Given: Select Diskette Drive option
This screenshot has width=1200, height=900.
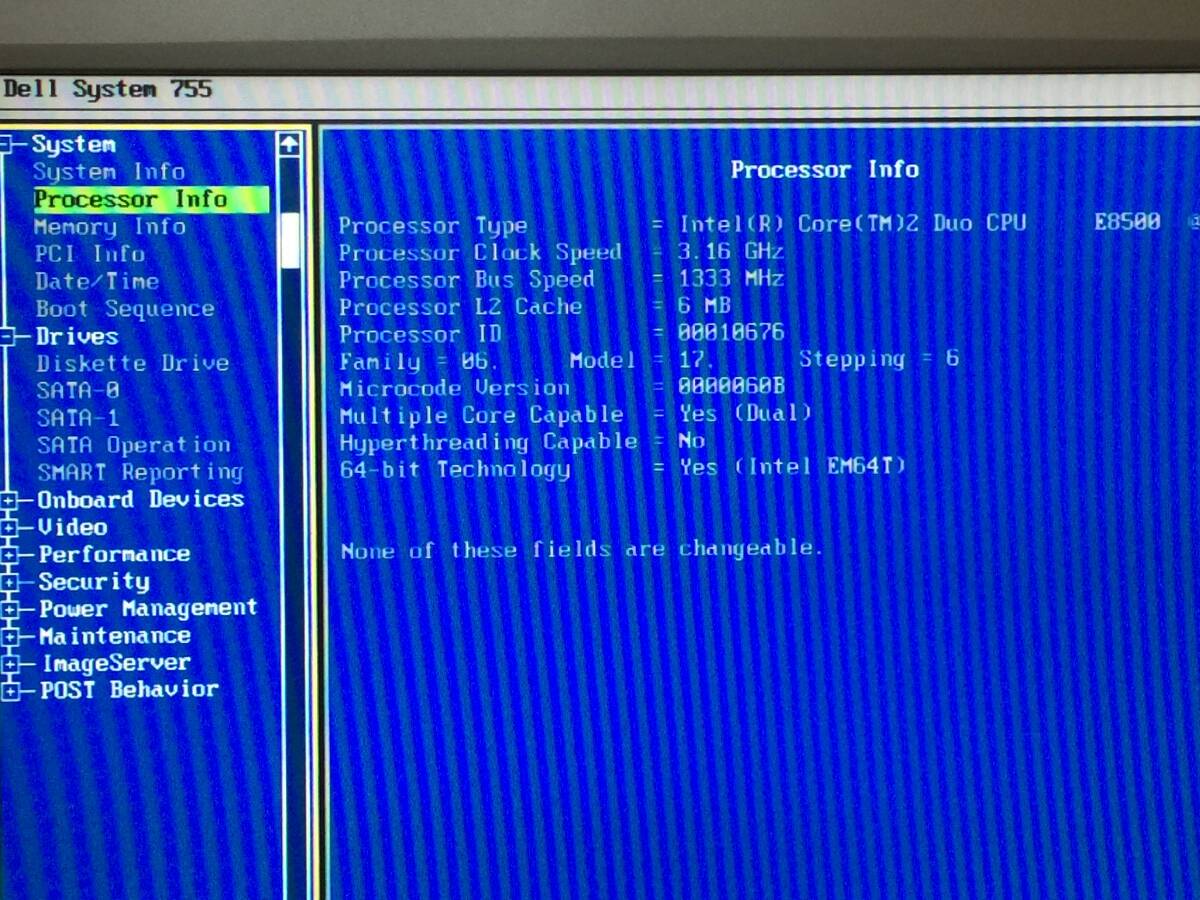Looking at the screenshot, I should 132,363.
